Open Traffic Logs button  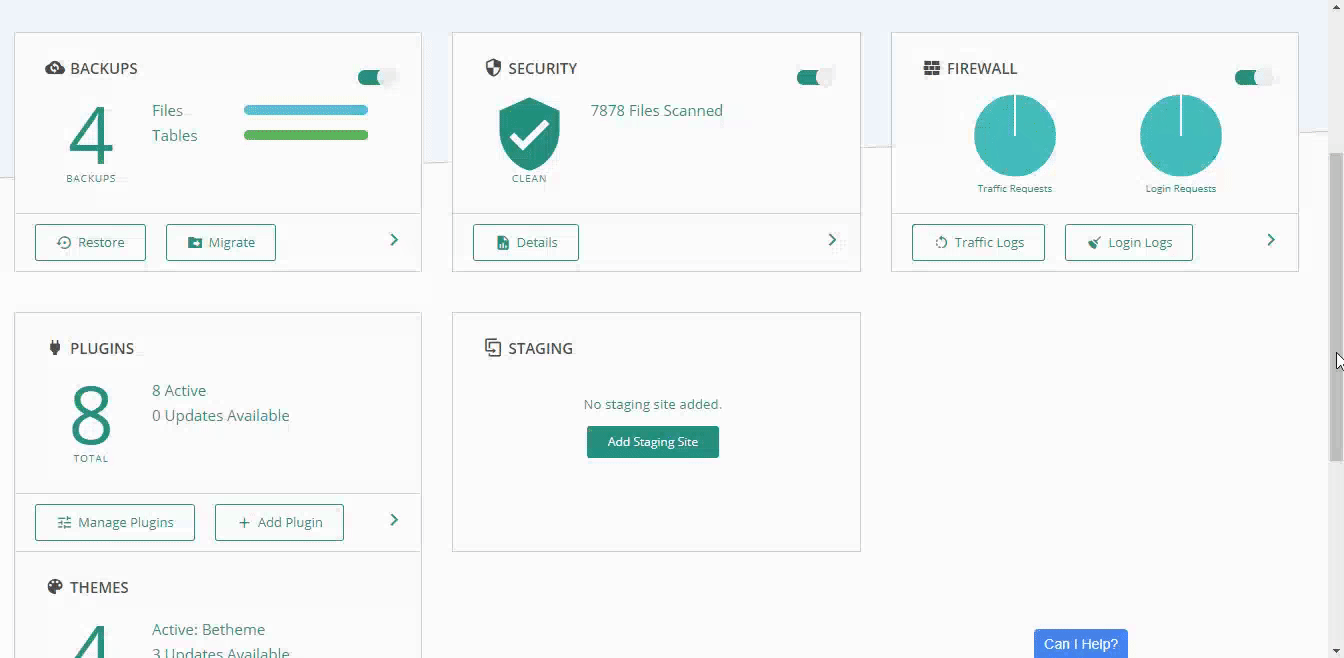click(978, 242)
